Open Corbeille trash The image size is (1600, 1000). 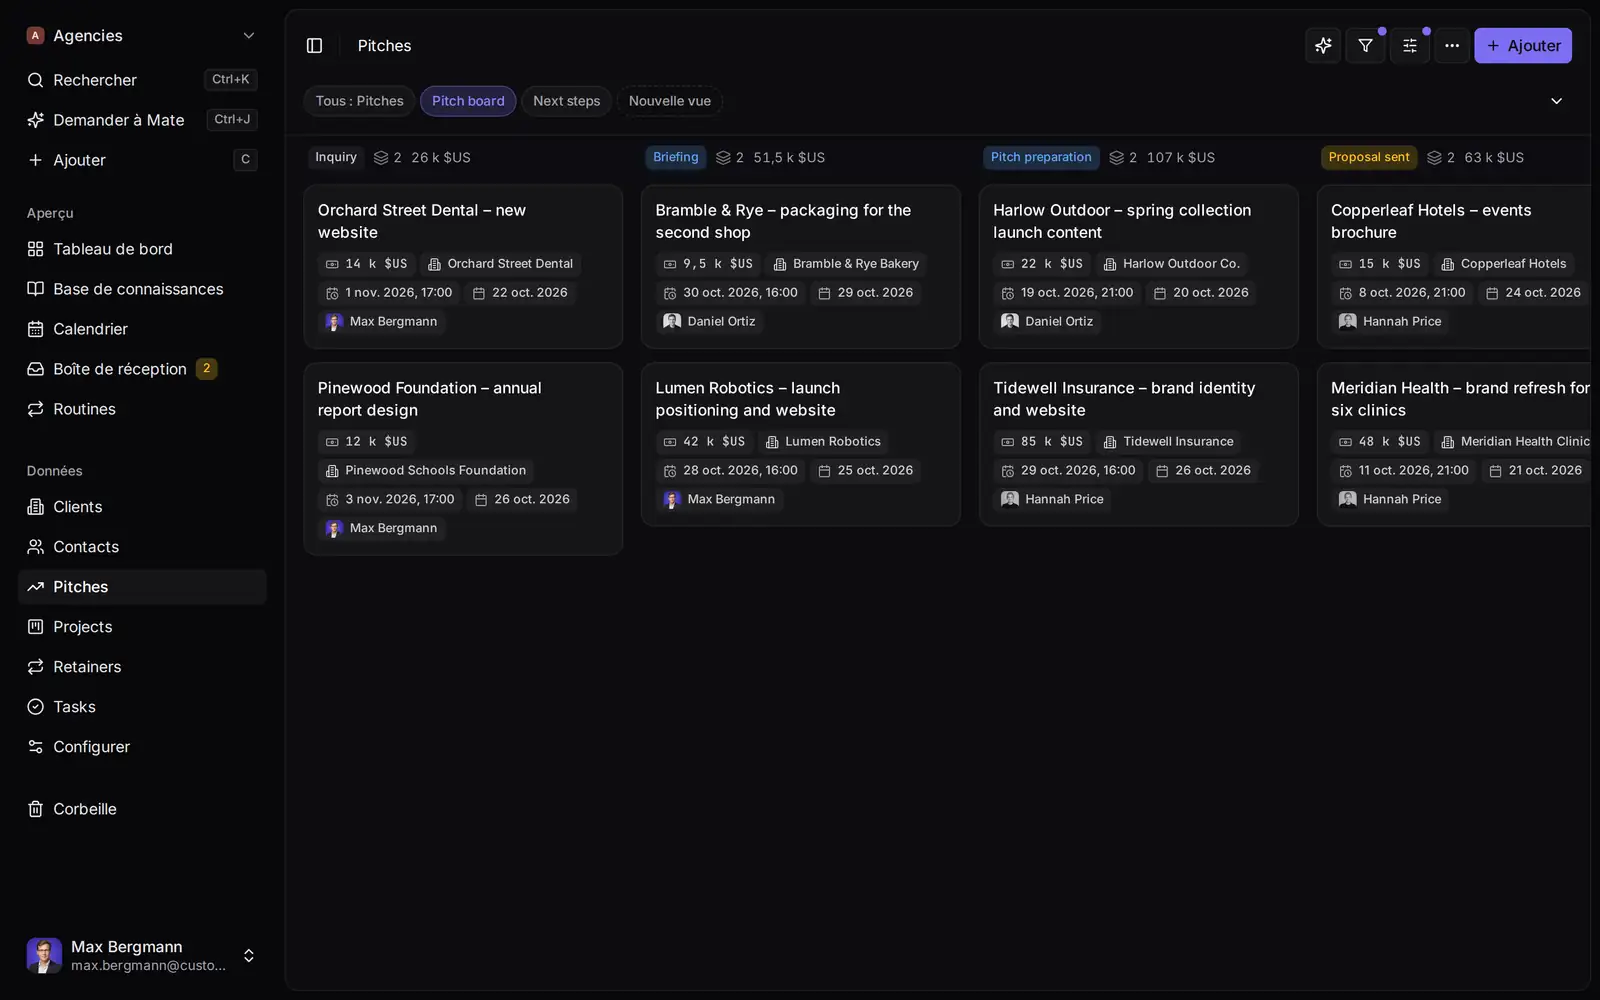[142, 809]
